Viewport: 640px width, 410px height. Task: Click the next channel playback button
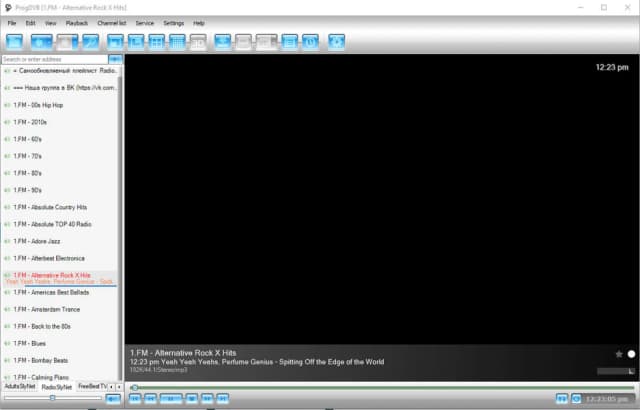(222, 399)
